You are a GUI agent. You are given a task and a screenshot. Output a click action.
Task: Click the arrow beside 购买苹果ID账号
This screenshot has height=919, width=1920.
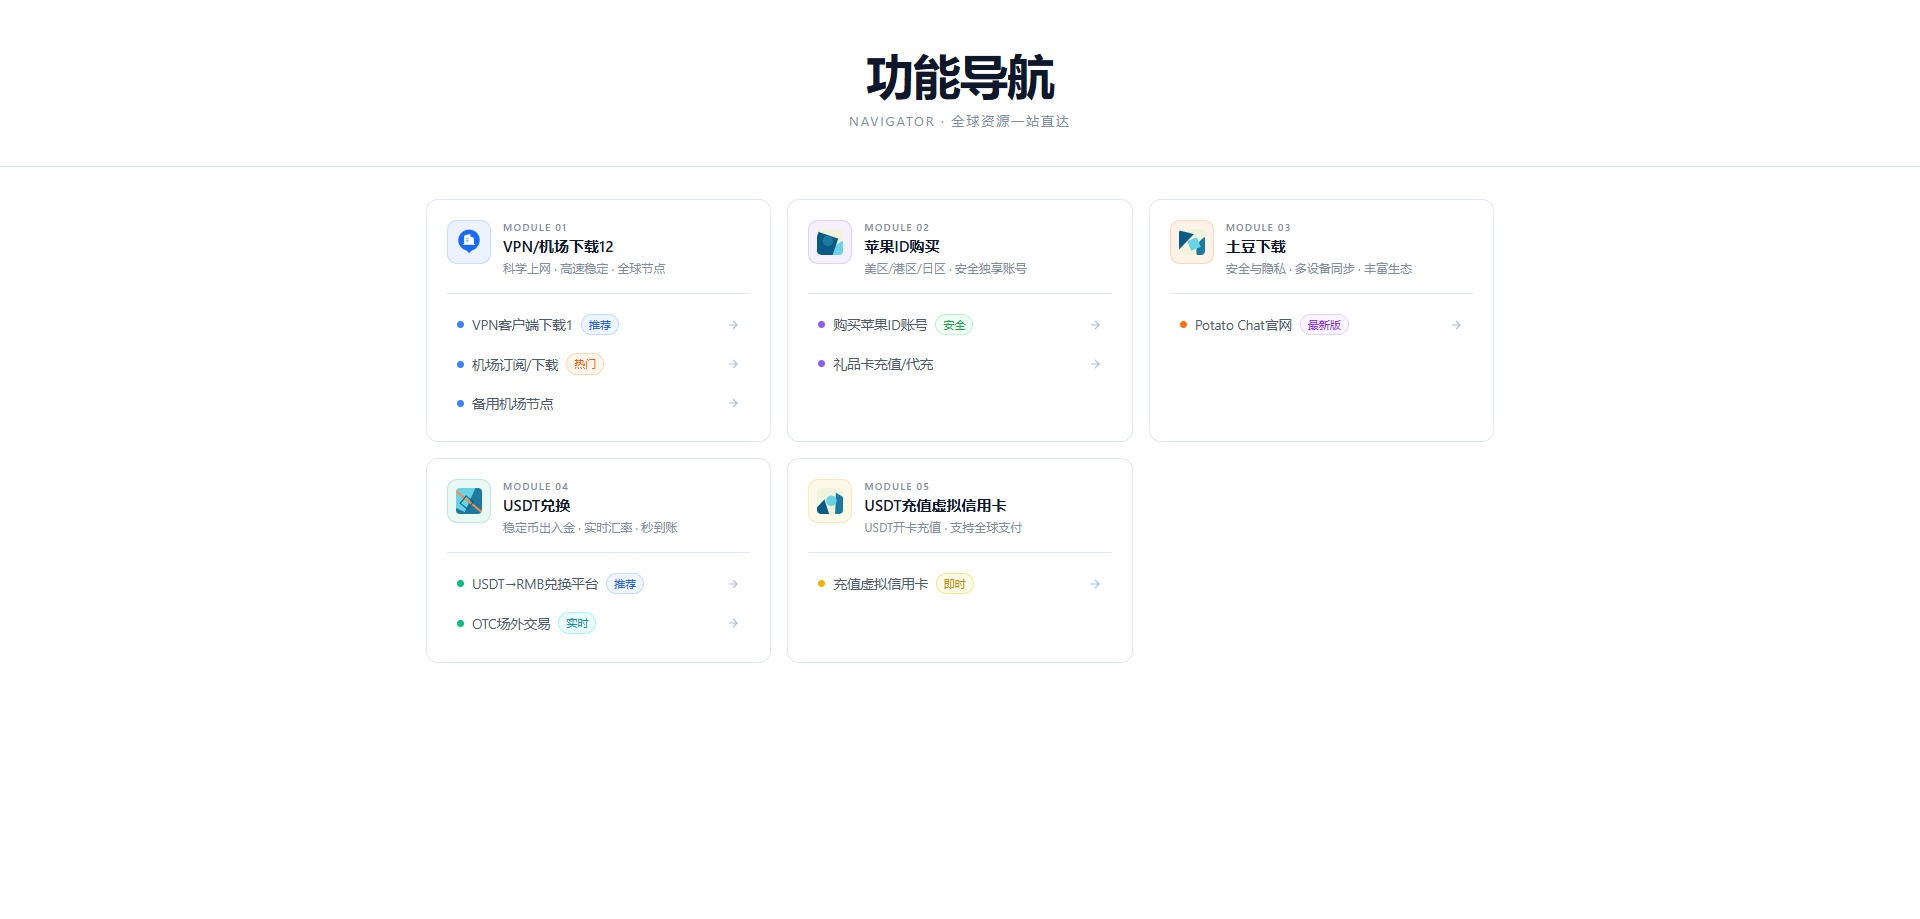pos(1096,325)
